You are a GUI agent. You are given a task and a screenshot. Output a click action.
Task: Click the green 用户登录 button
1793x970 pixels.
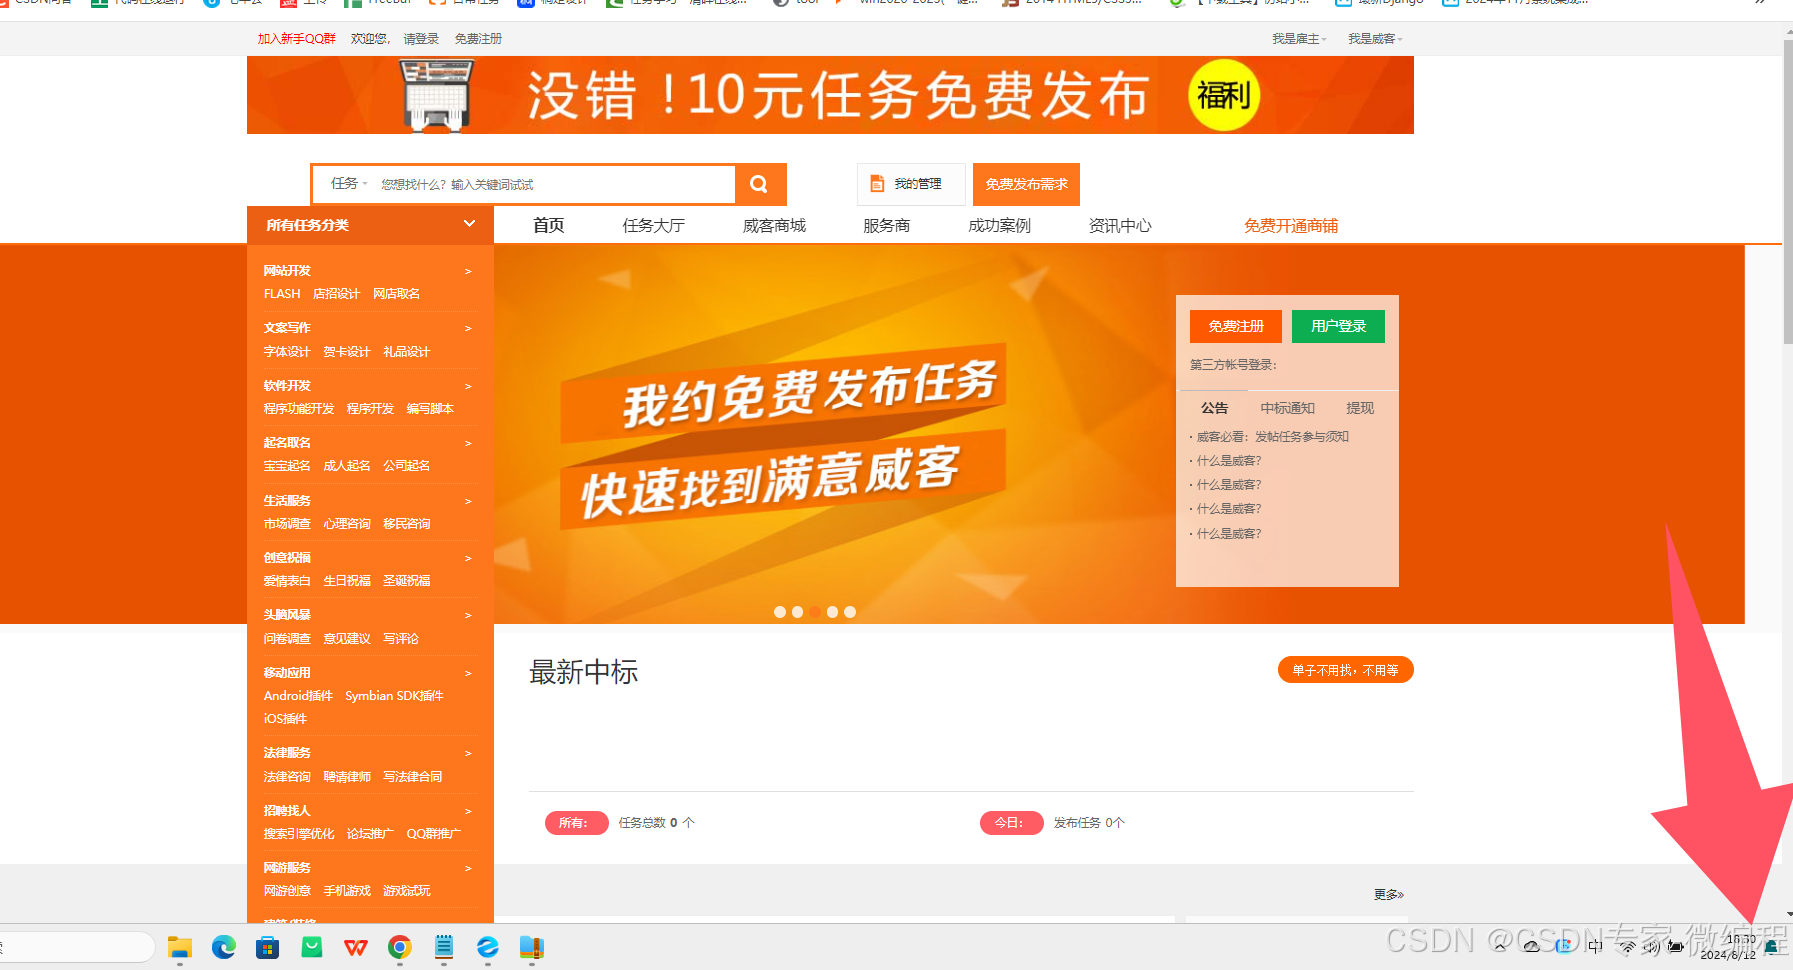1337,325
